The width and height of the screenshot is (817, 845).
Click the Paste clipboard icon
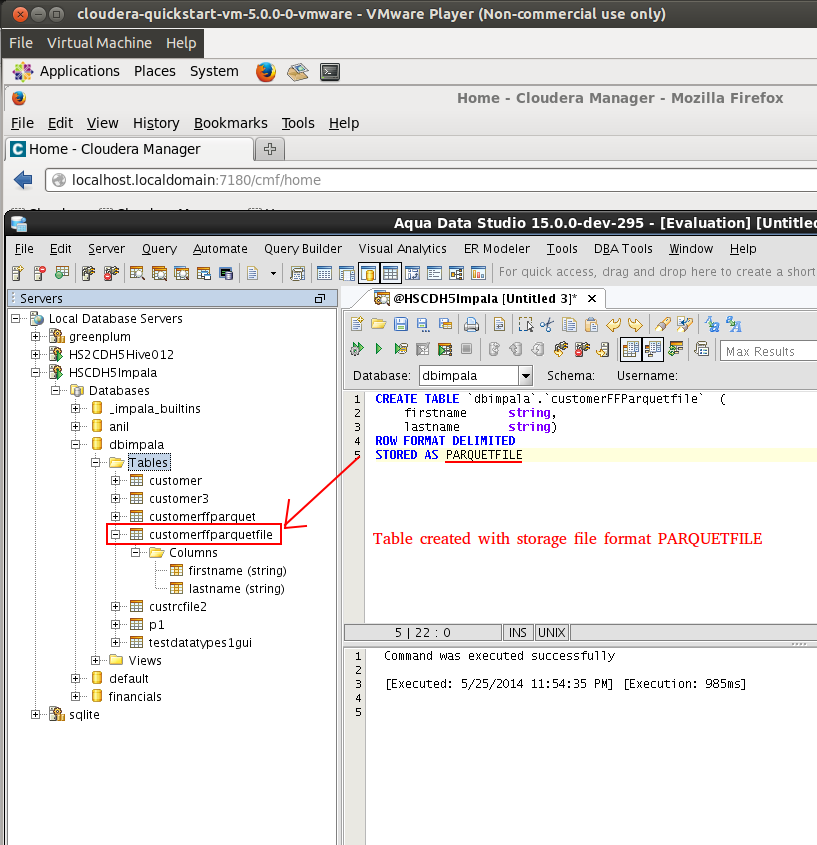[x=591, y=324]
